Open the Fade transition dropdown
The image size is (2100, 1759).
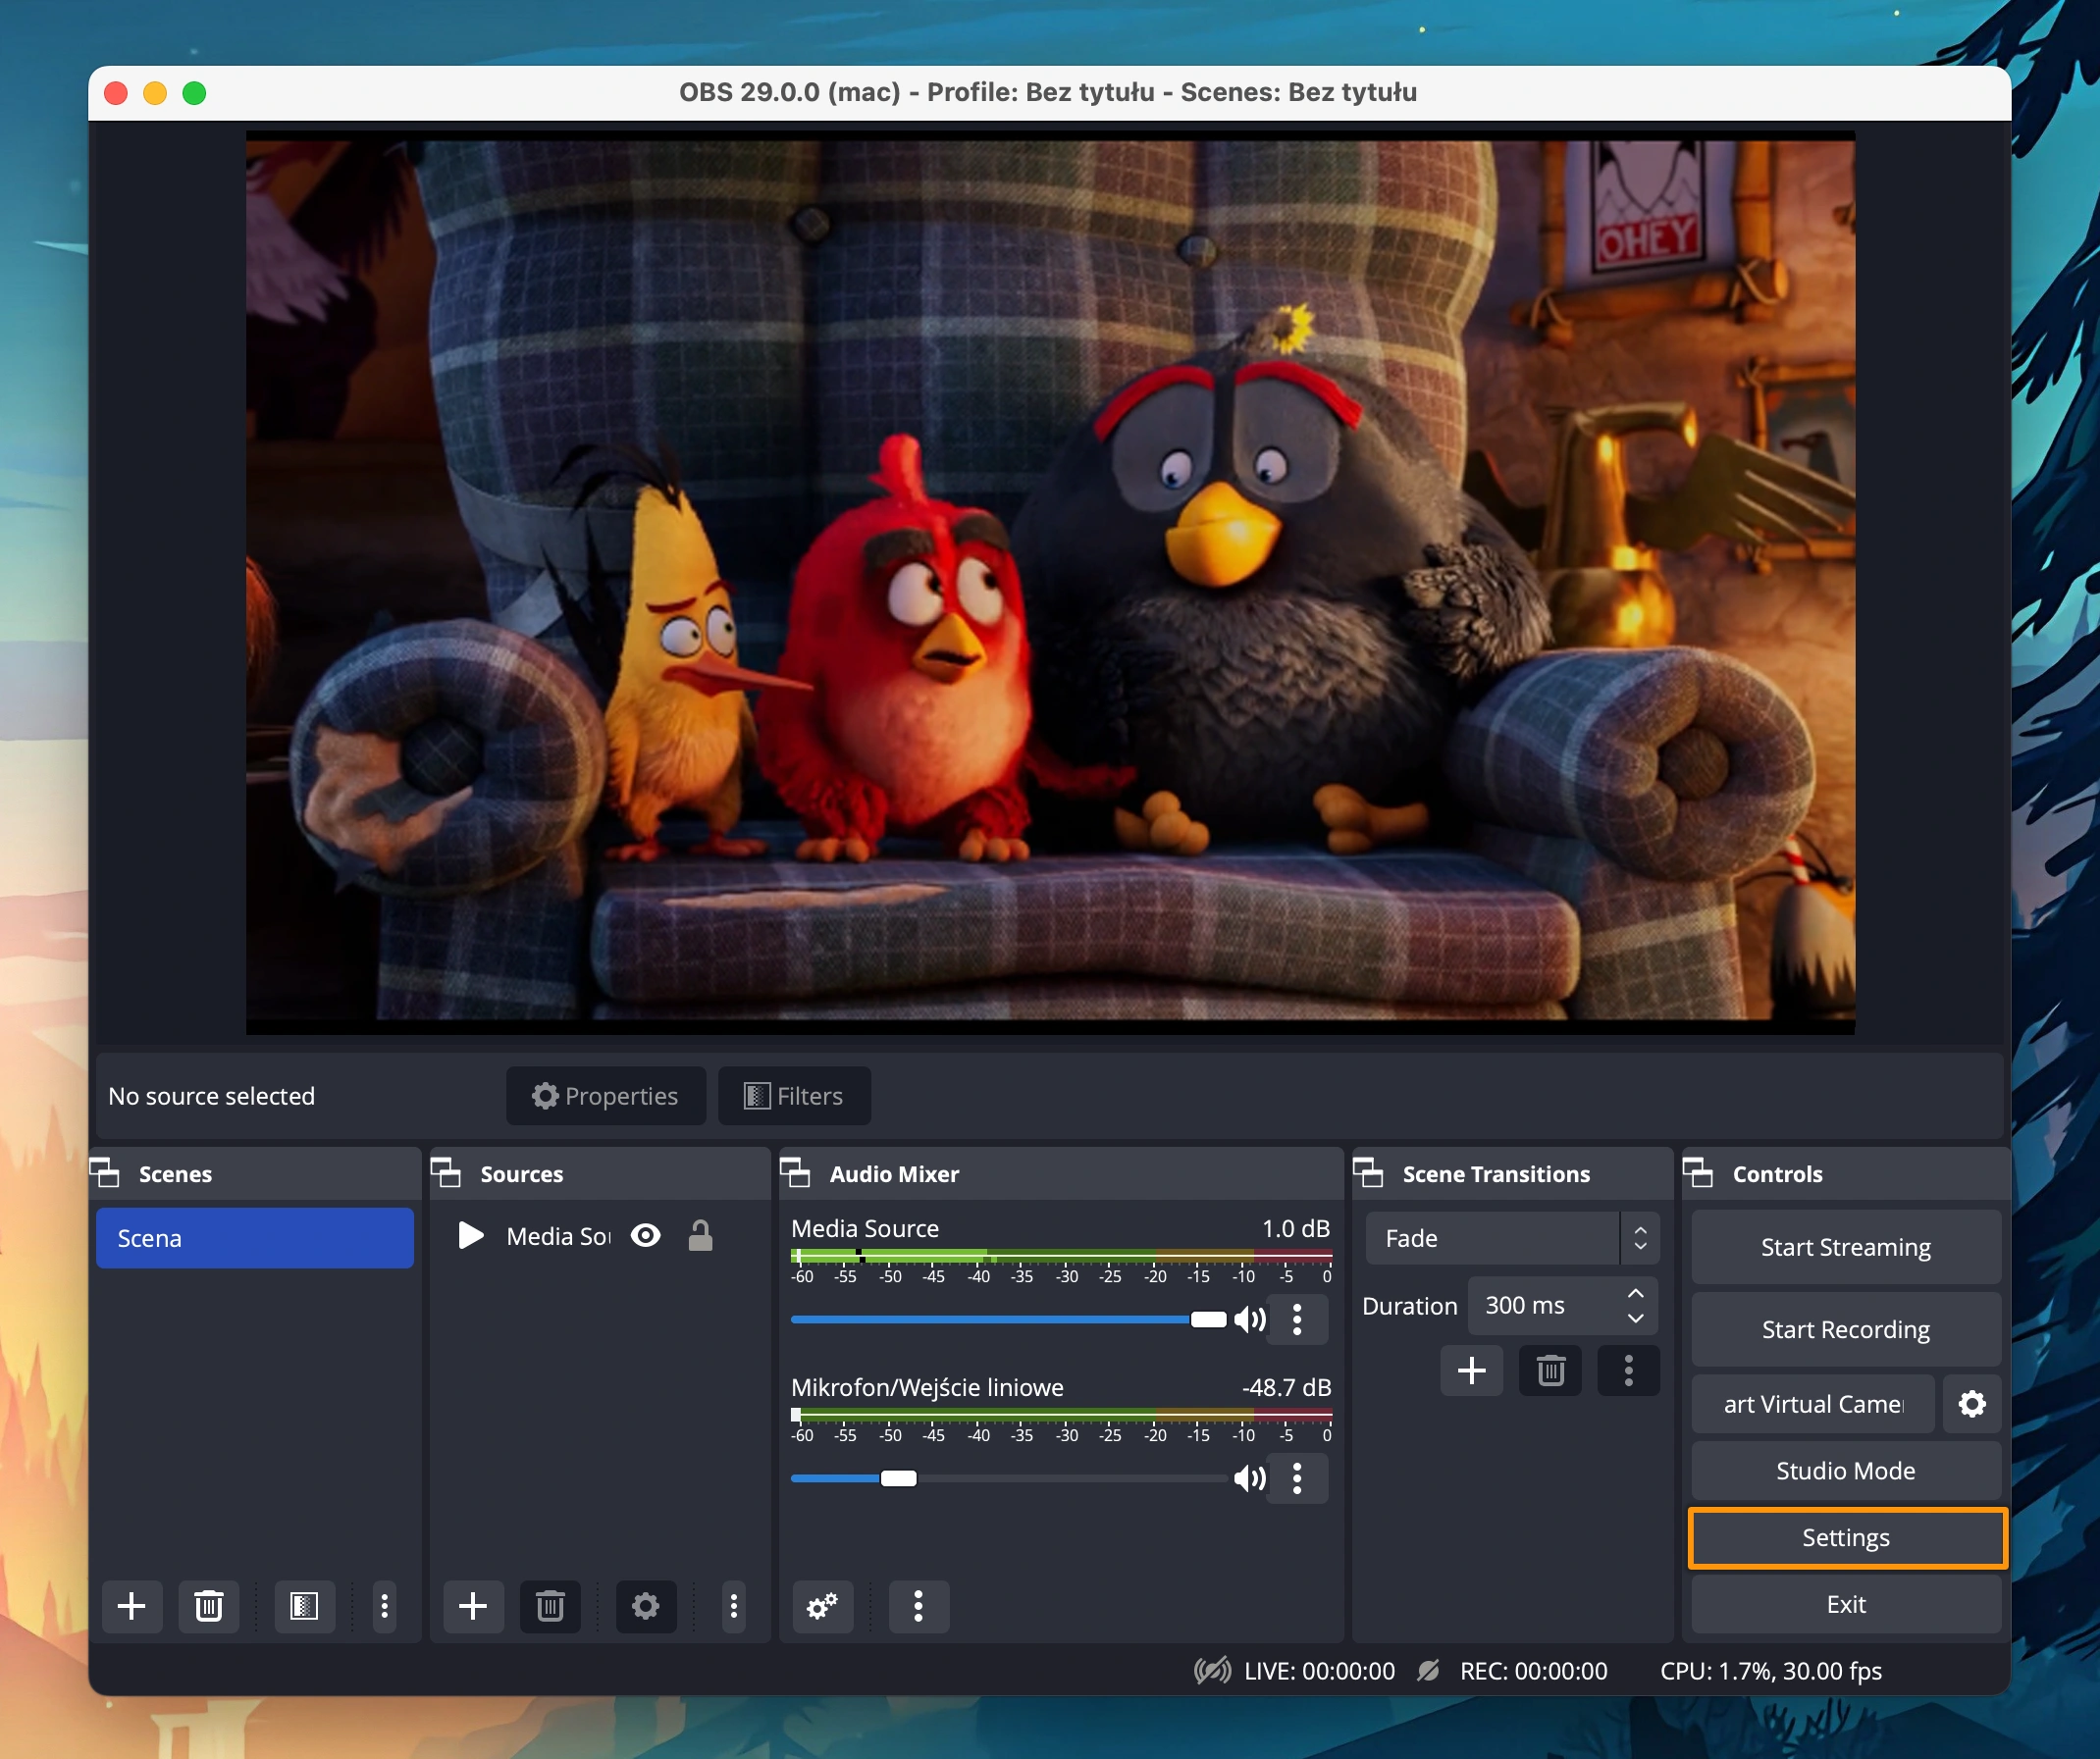(1512, 1238)
